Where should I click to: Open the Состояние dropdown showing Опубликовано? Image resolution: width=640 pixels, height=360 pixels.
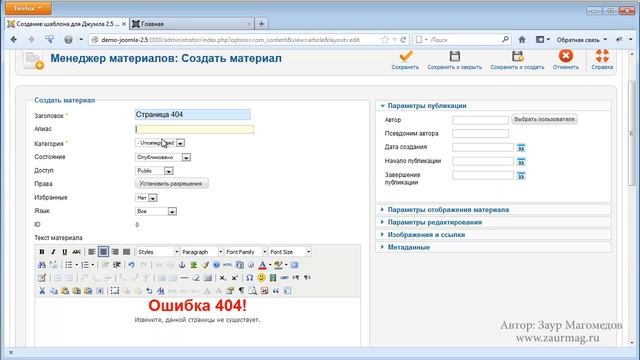pos(162,157)
